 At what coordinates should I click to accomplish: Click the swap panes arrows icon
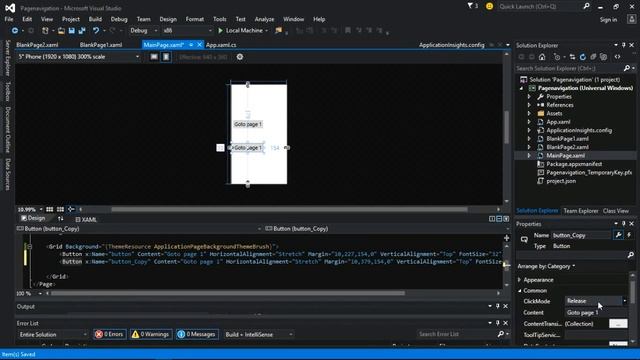[x=61, y=219]
